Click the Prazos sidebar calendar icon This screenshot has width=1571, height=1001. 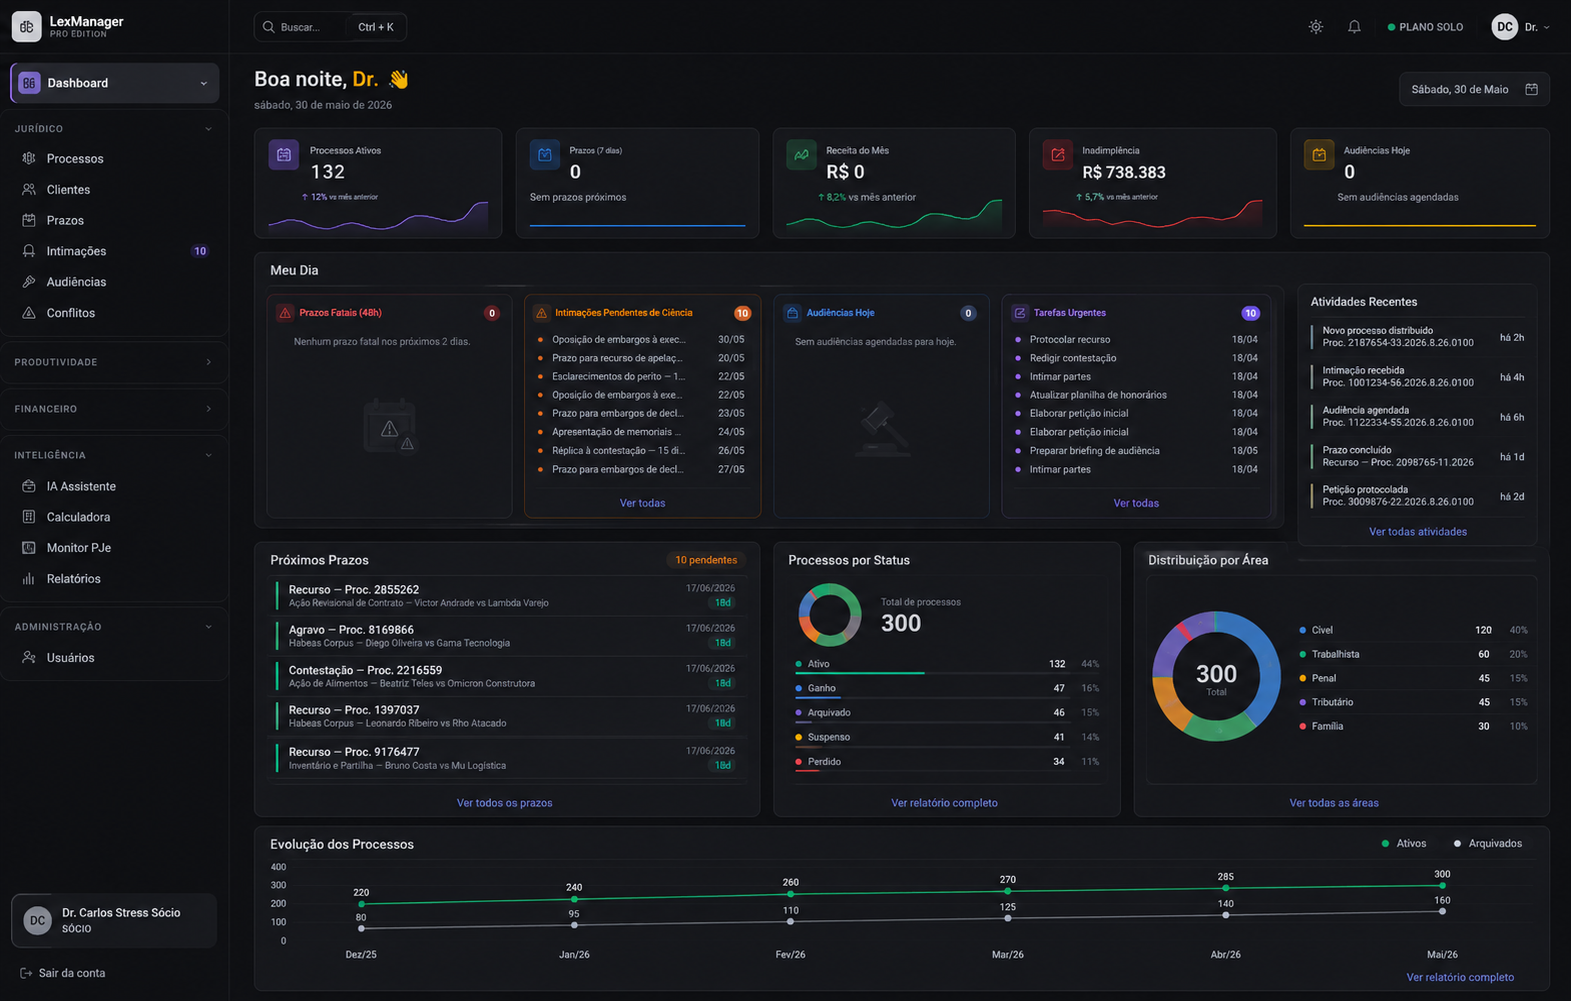pyautogui.click(x=29, y=220)
